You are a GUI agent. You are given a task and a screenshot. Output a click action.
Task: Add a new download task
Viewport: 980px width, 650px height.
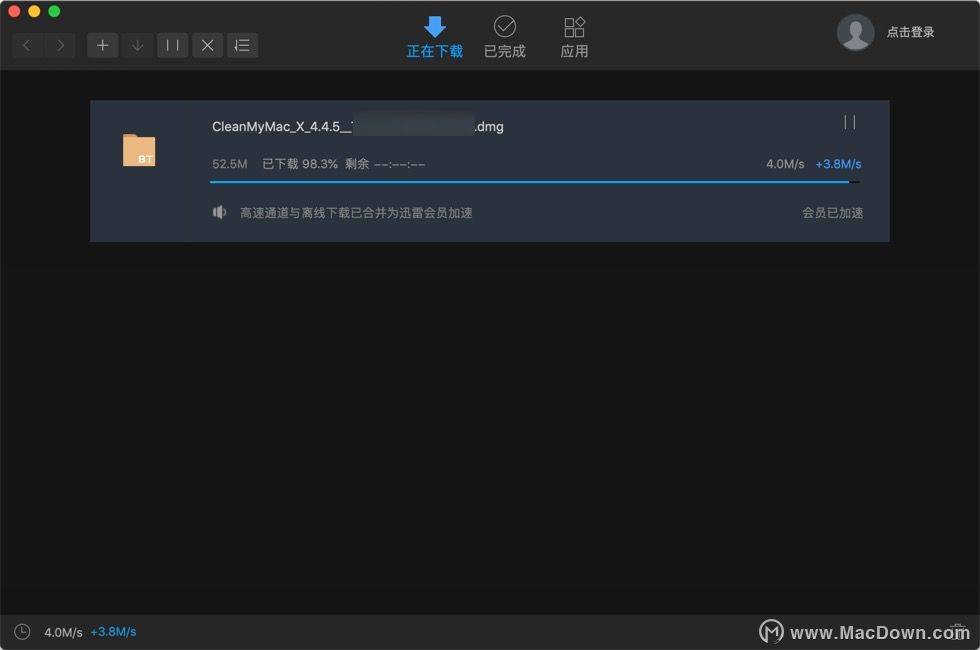[102, 45]
